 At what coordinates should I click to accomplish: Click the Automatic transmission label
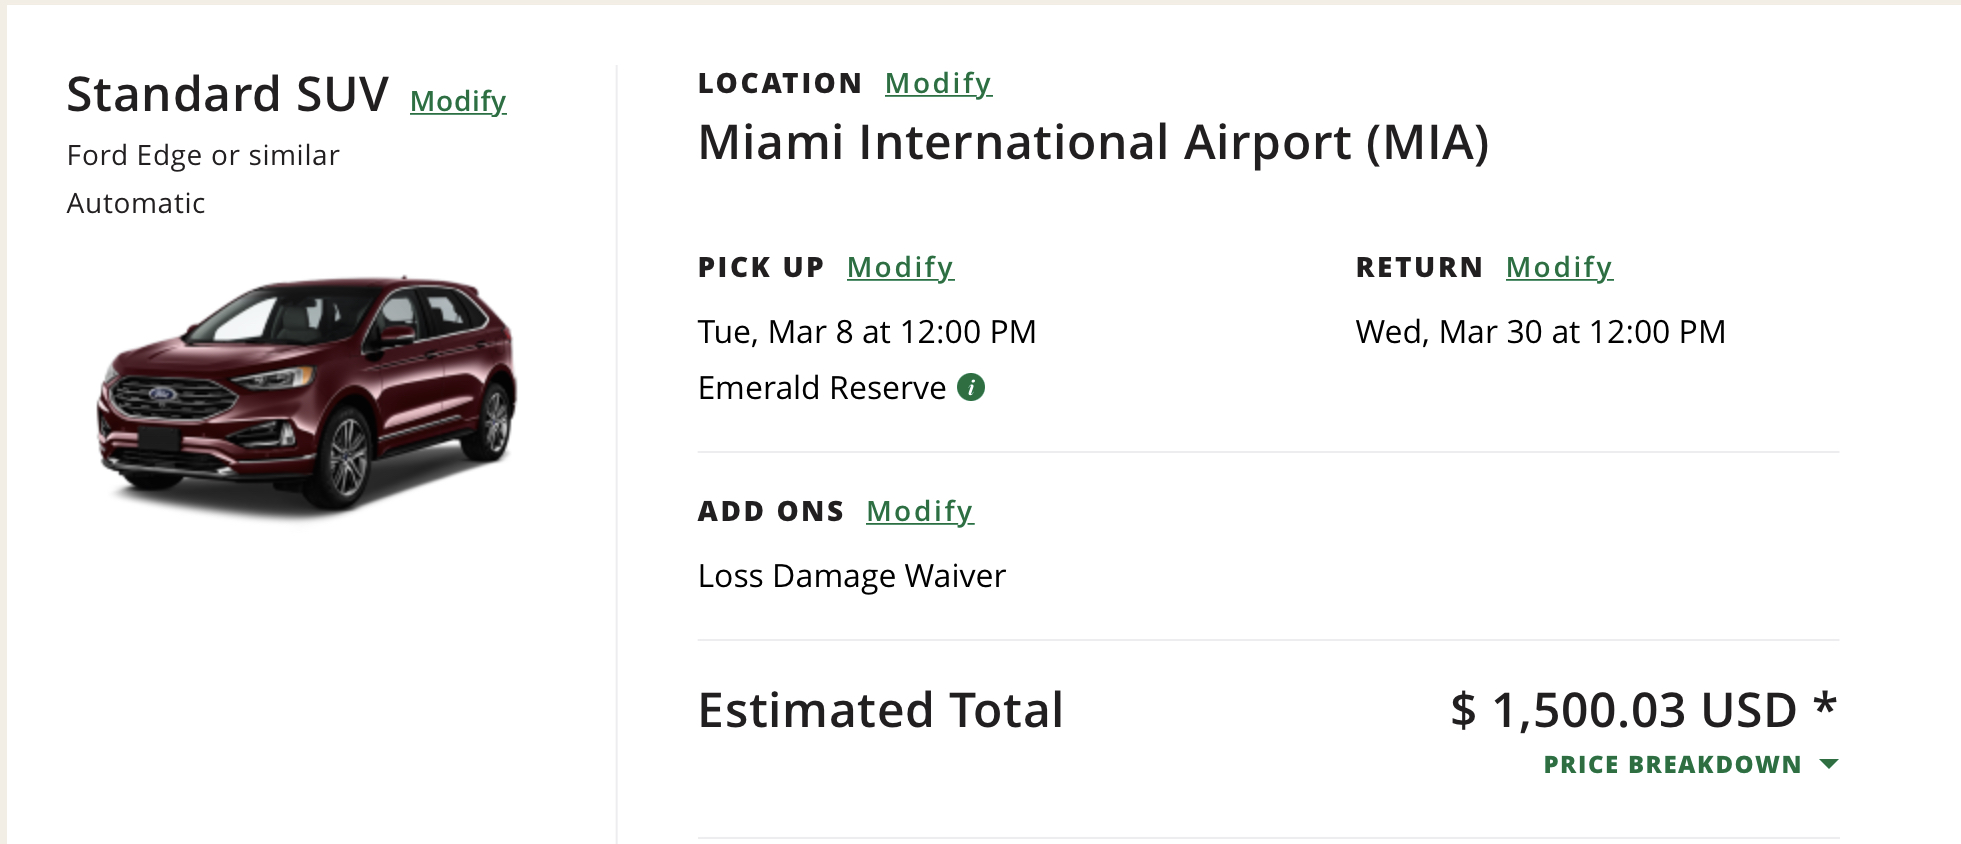coord(136,204)
